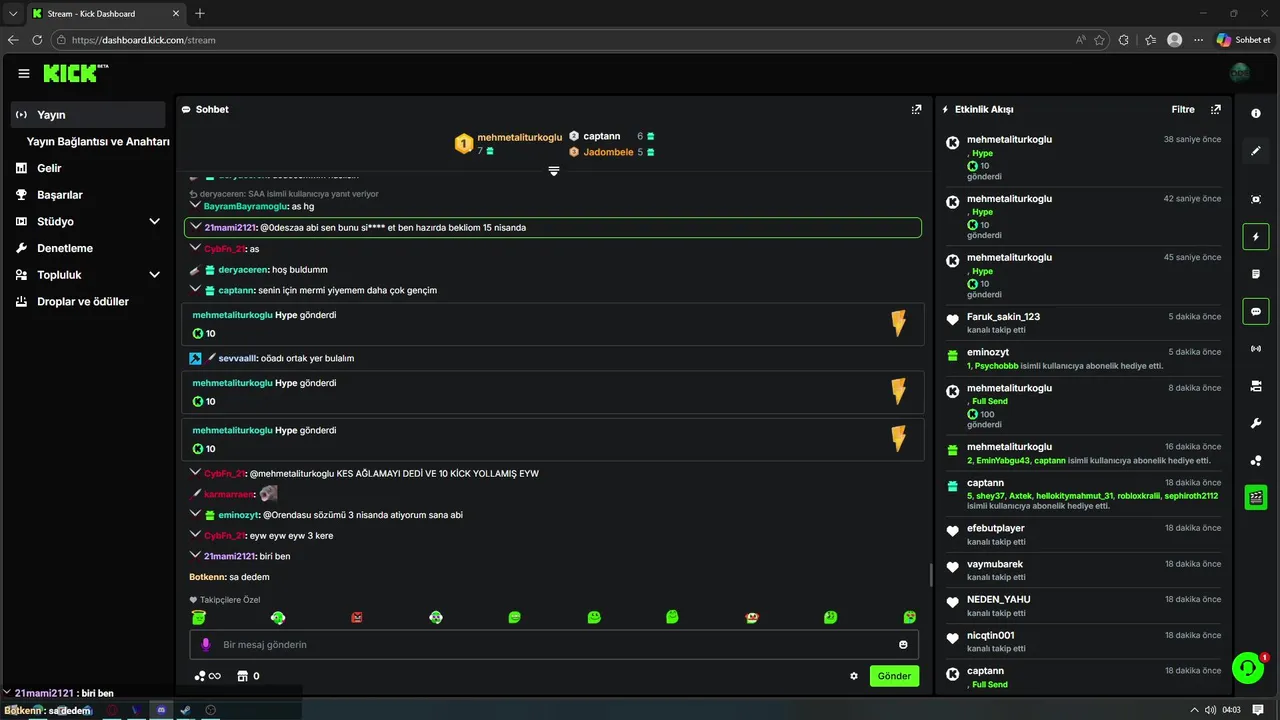The image size is (1280, 720).
Task: Expand options for BayramBayramoglu message
Action: coord(195,205)
